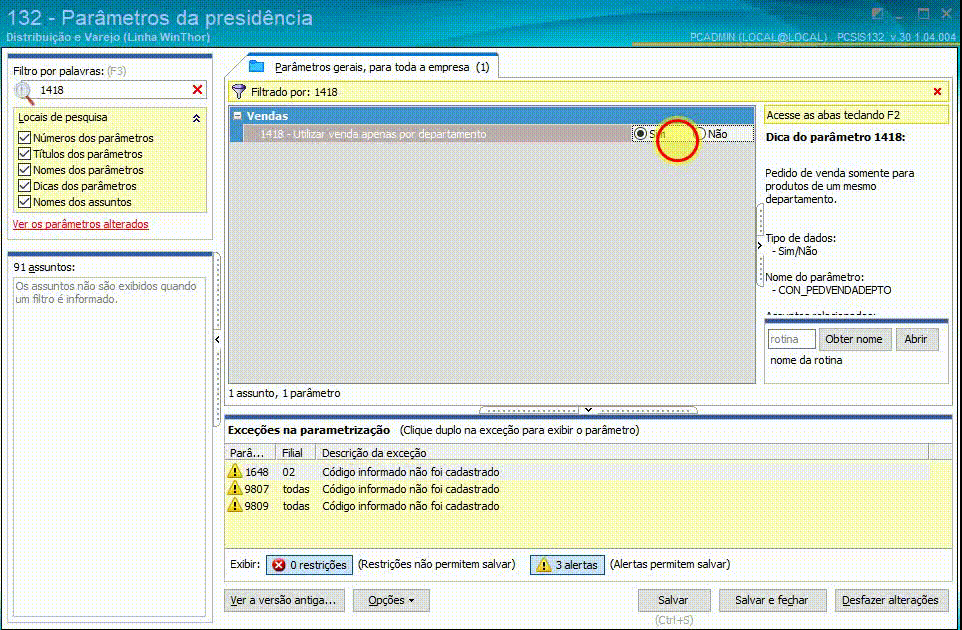This screenshot has height=630, width=962.
Task: Select 'Sim' for parameter 1418
Action: tap(640, 134)
